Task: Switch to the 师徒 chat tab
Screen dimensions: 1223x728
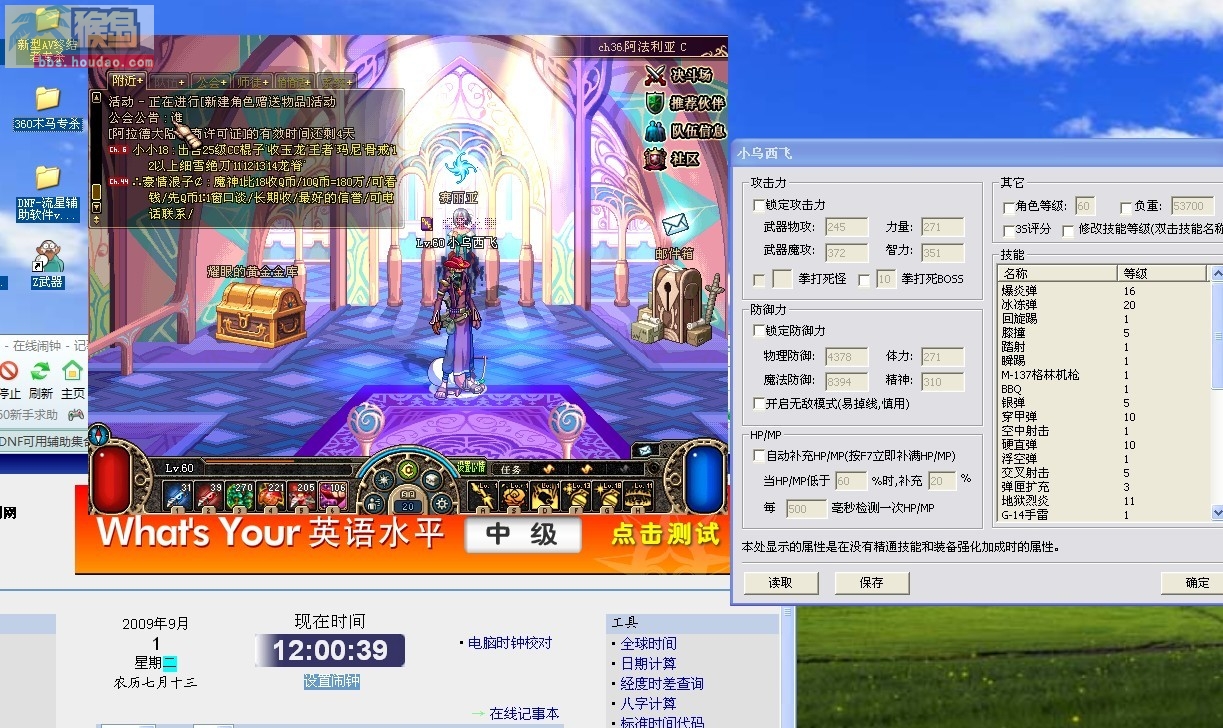Action: [252, 81]
